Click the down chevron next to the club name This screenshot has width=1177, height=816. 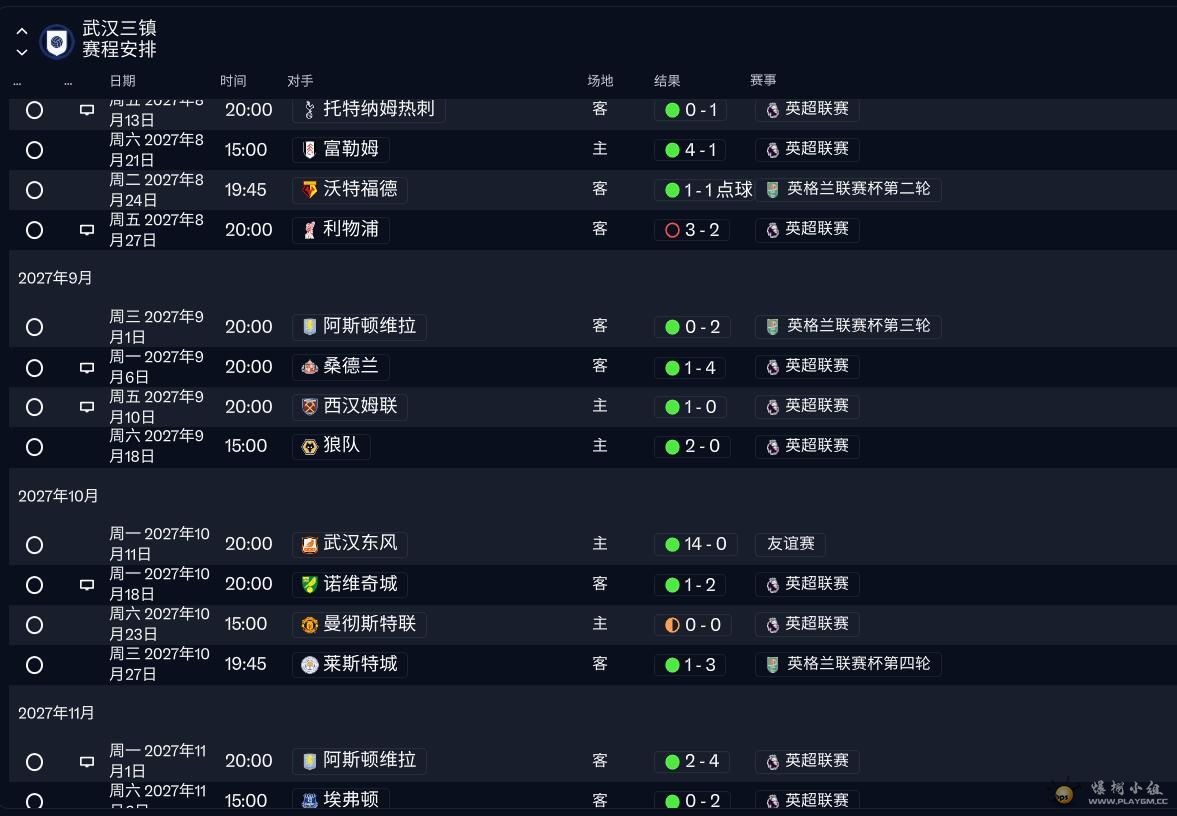point(22,52)
